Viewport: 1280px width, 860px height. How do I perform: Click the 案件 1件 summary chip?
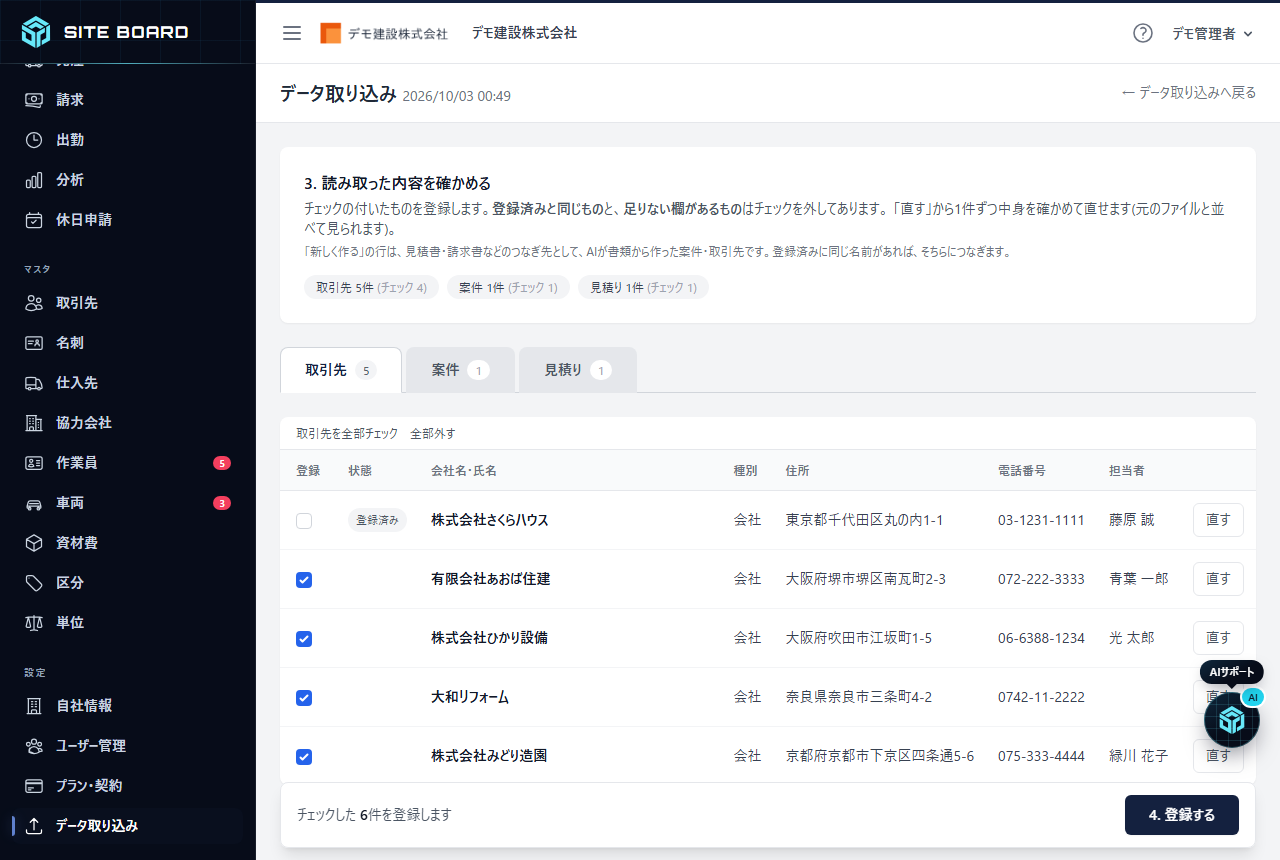508,287
